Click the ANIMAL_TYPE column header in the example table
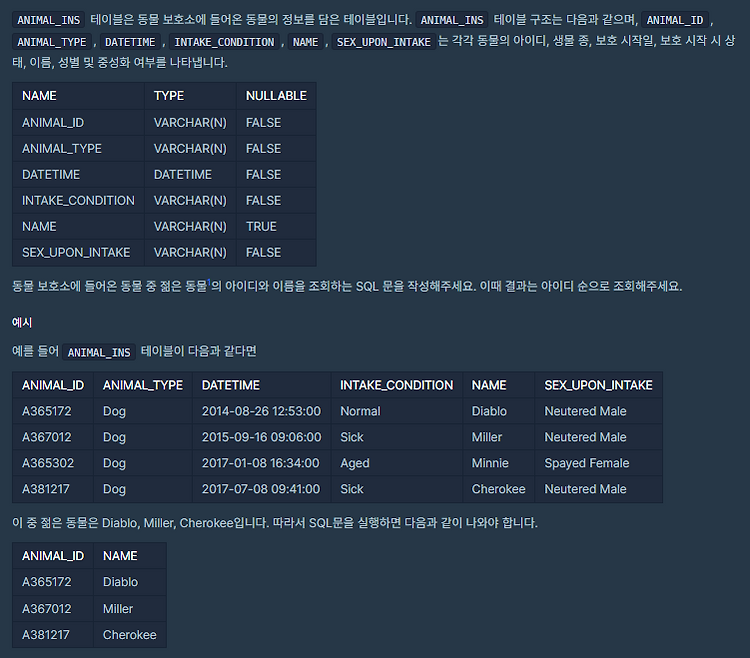This screenshot has height=658, width=750. (143, 385)
